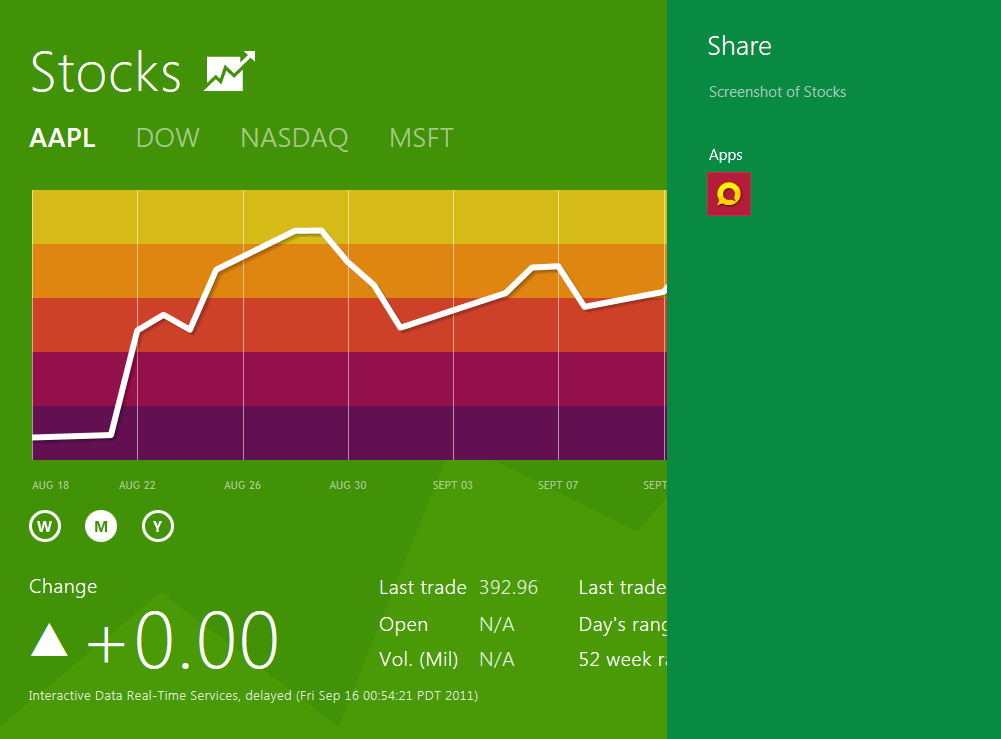1001x739 pixels.
Task: Click the dark purple bottom chart band
Action: click(349, 433)
